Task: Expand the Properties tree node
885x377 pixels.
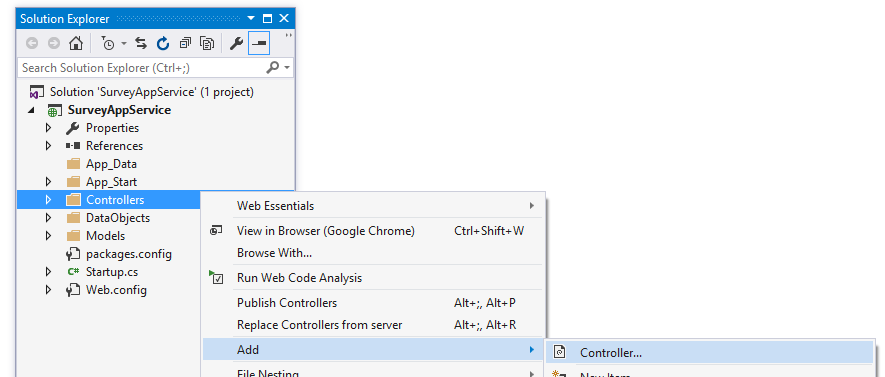Action: [x=48, y=128]
